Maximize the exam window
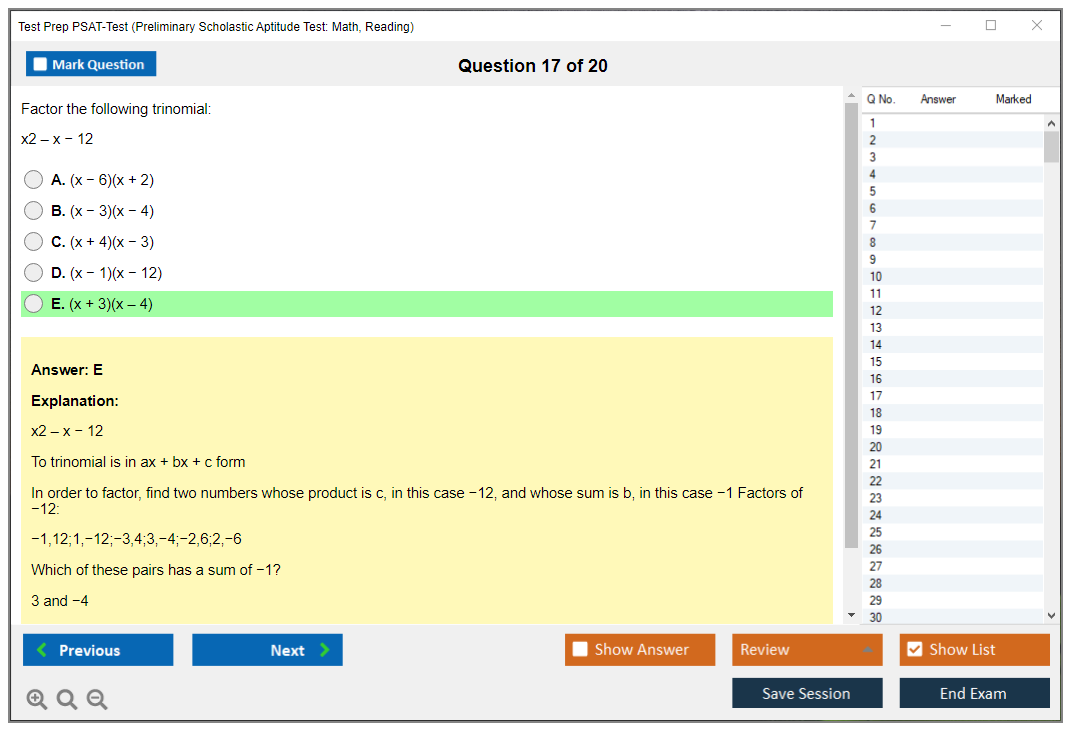This screenshot has height=735, width=1075. click(991, 26)
